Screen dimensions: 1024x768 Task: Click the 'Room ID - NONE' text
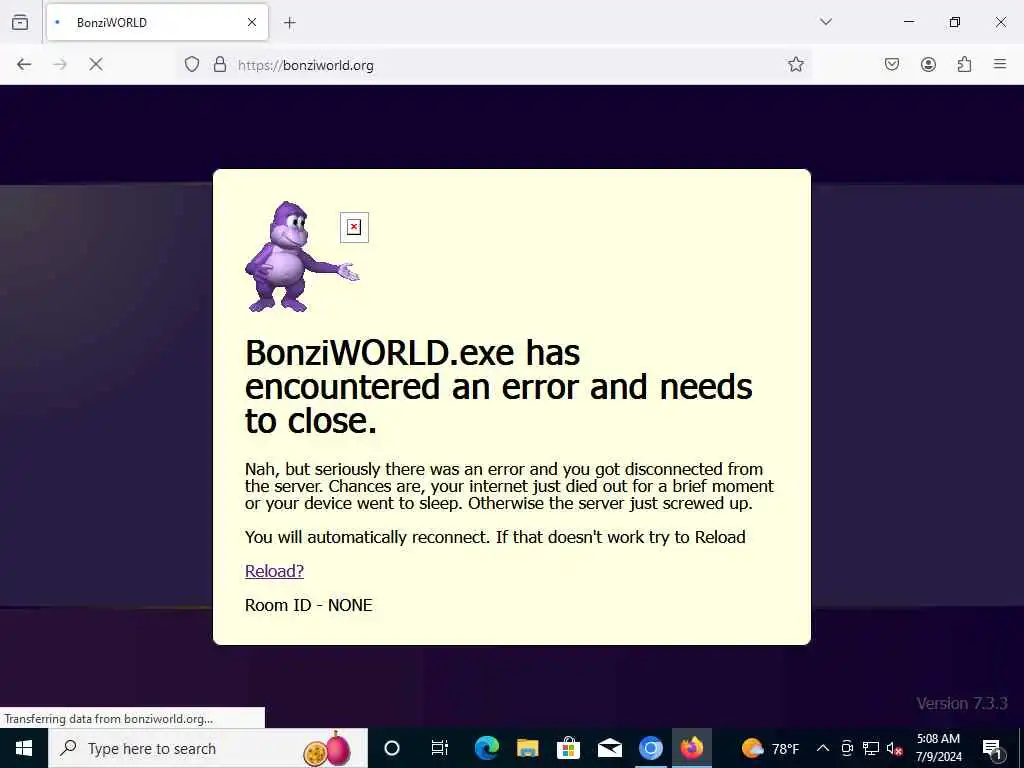click(x=308, y=605)
